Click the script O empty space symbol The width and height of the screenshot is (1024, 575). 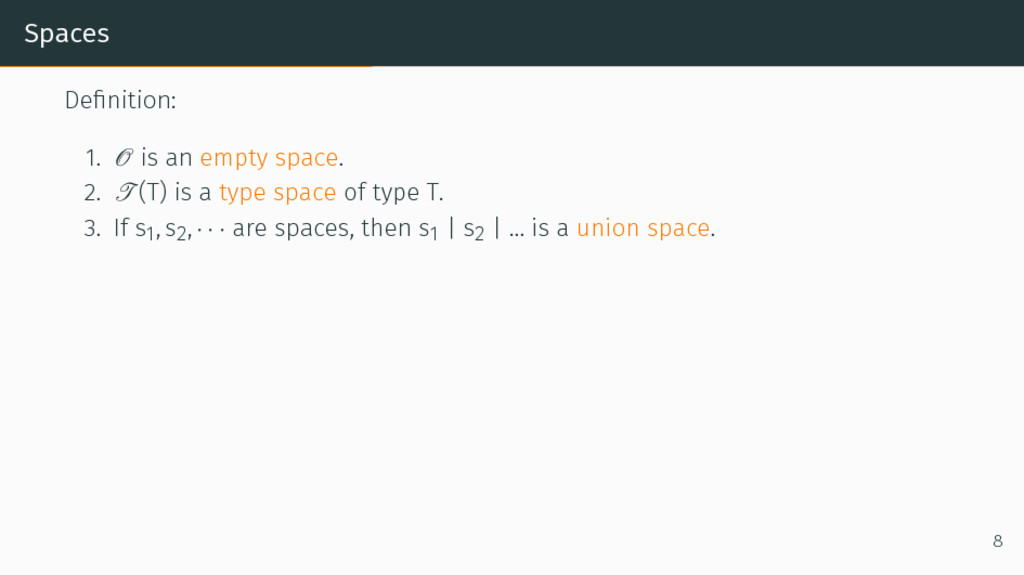[x=122, y=158]
